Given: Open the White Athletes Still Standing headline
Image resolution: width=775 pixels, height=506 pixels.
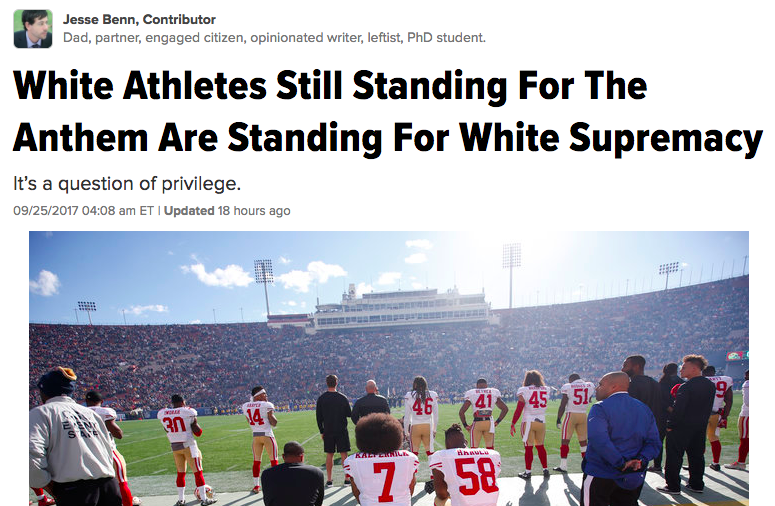Looking at the screenshot, I should point(388,112).
